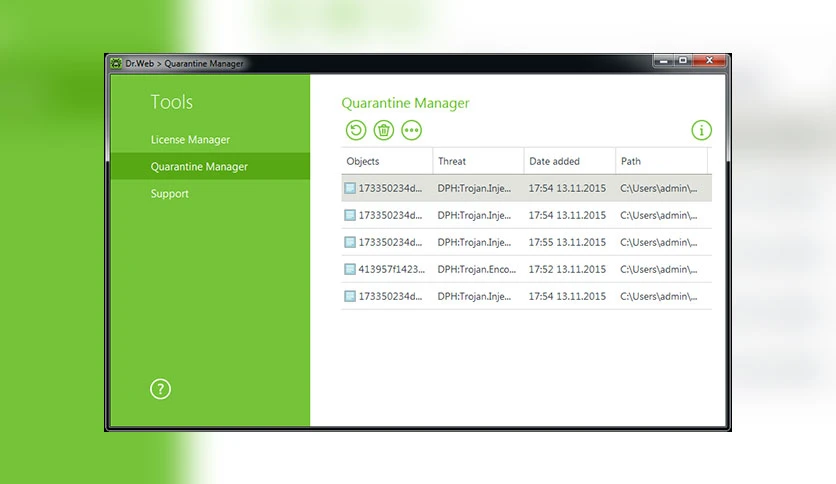Click object name in the 17:55 row
The height and width of the screenshot is (484, 836).
click(x=390, y=242)
